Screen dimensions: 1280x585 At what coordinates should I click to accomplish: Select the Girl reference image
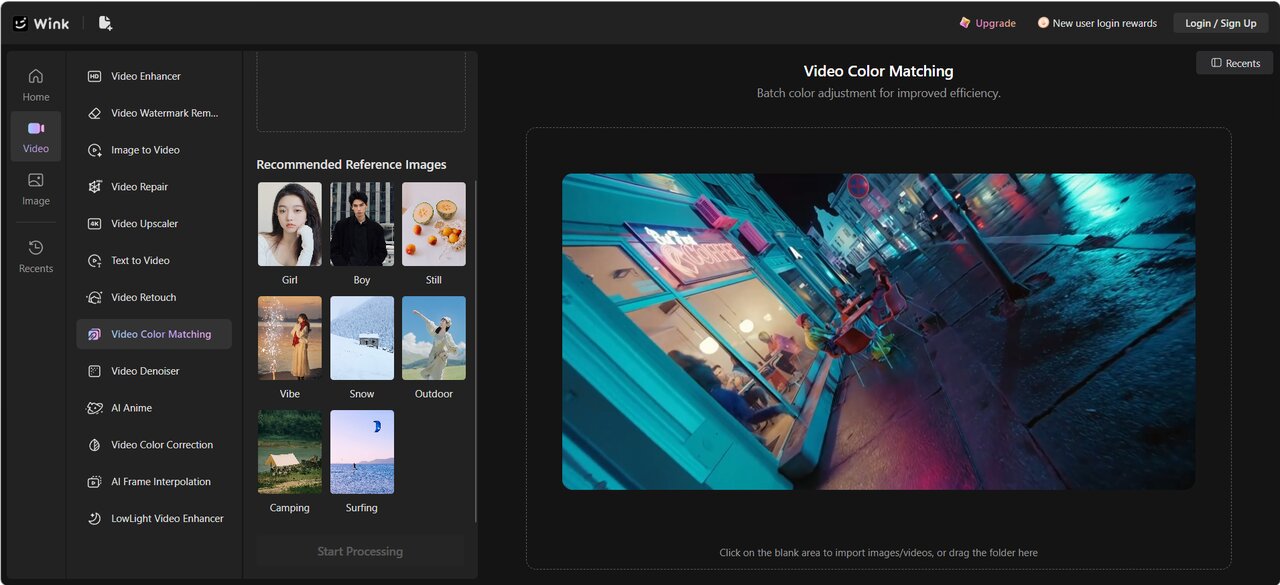[290, 224]
